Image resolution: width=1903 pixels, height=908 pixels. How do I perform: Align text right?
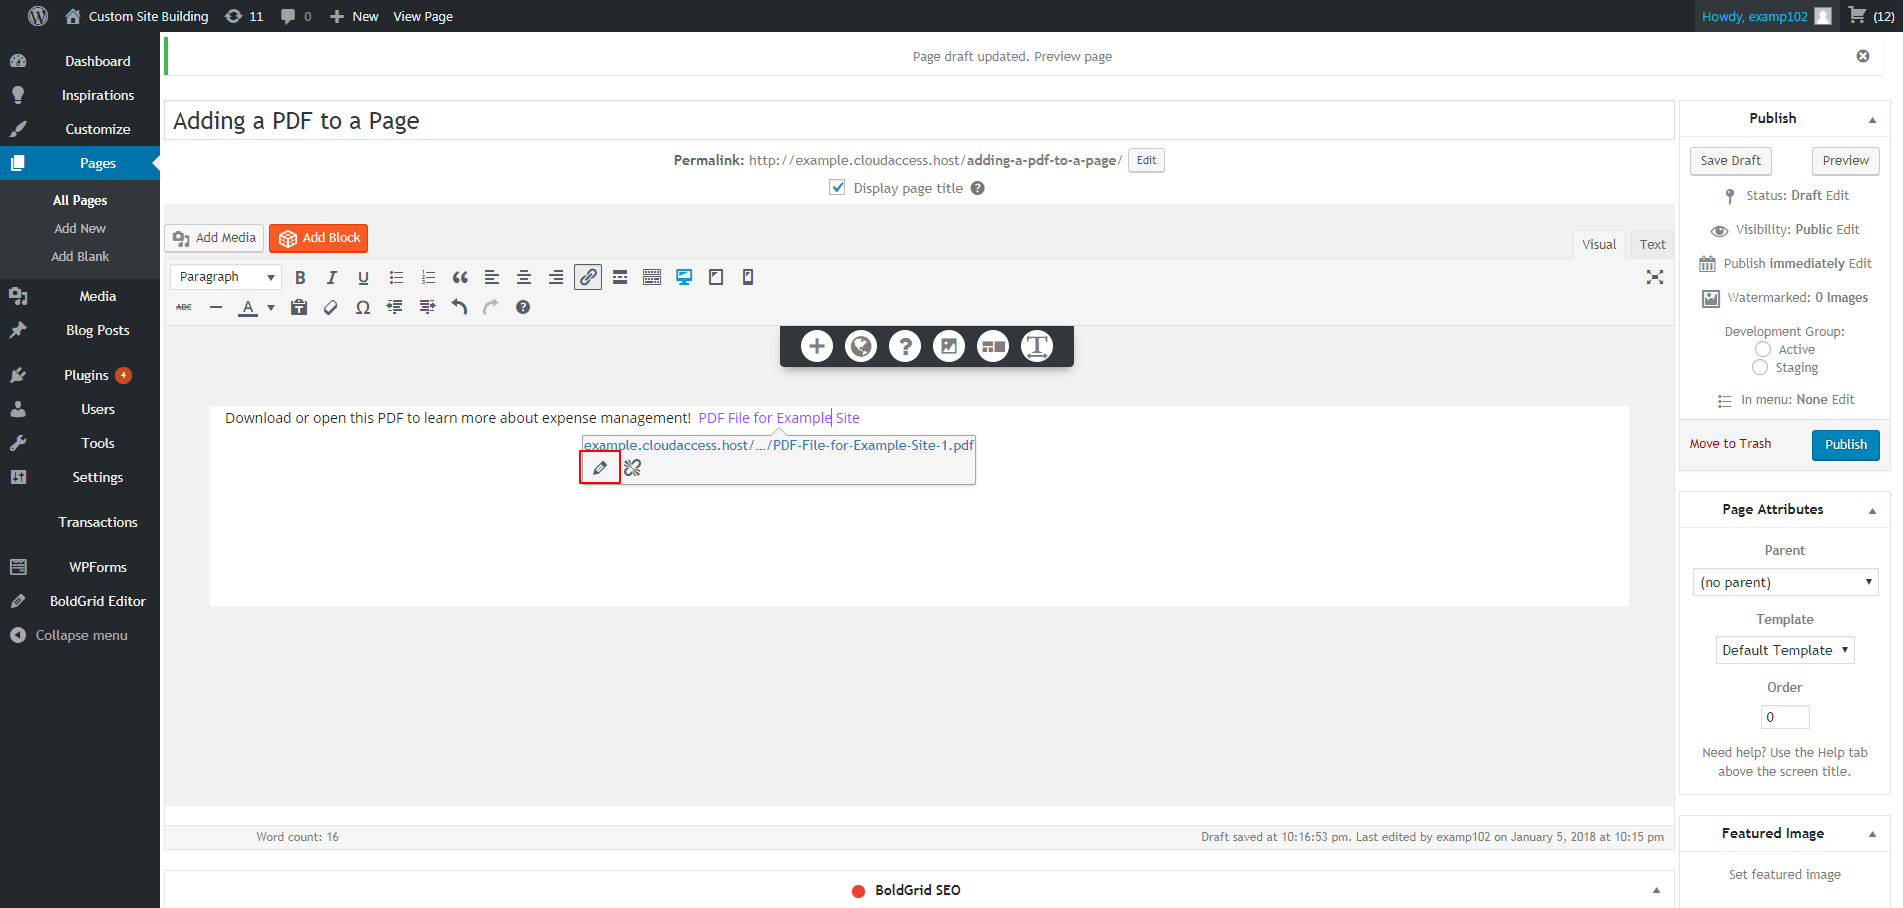(556, 277)
